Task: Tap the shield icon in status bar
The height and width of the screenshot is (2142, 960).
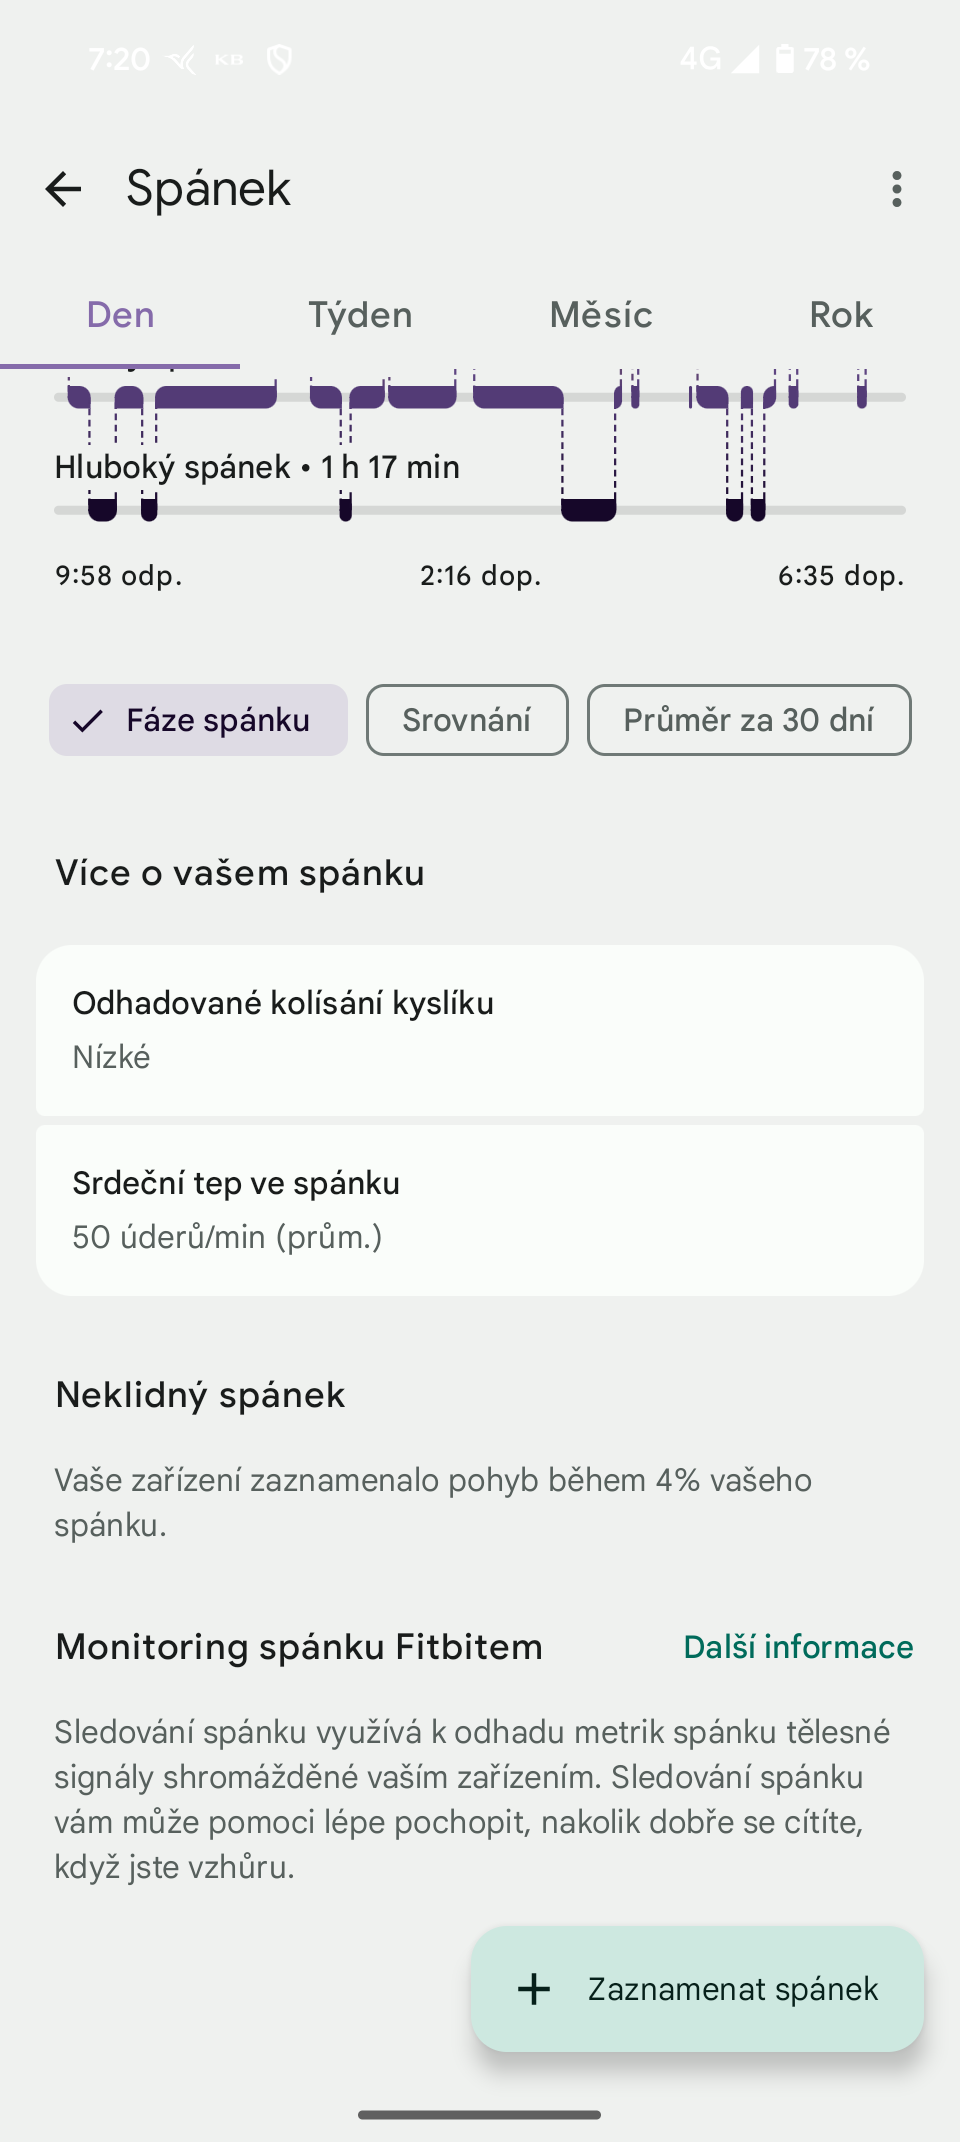Action: click(279, 60)
